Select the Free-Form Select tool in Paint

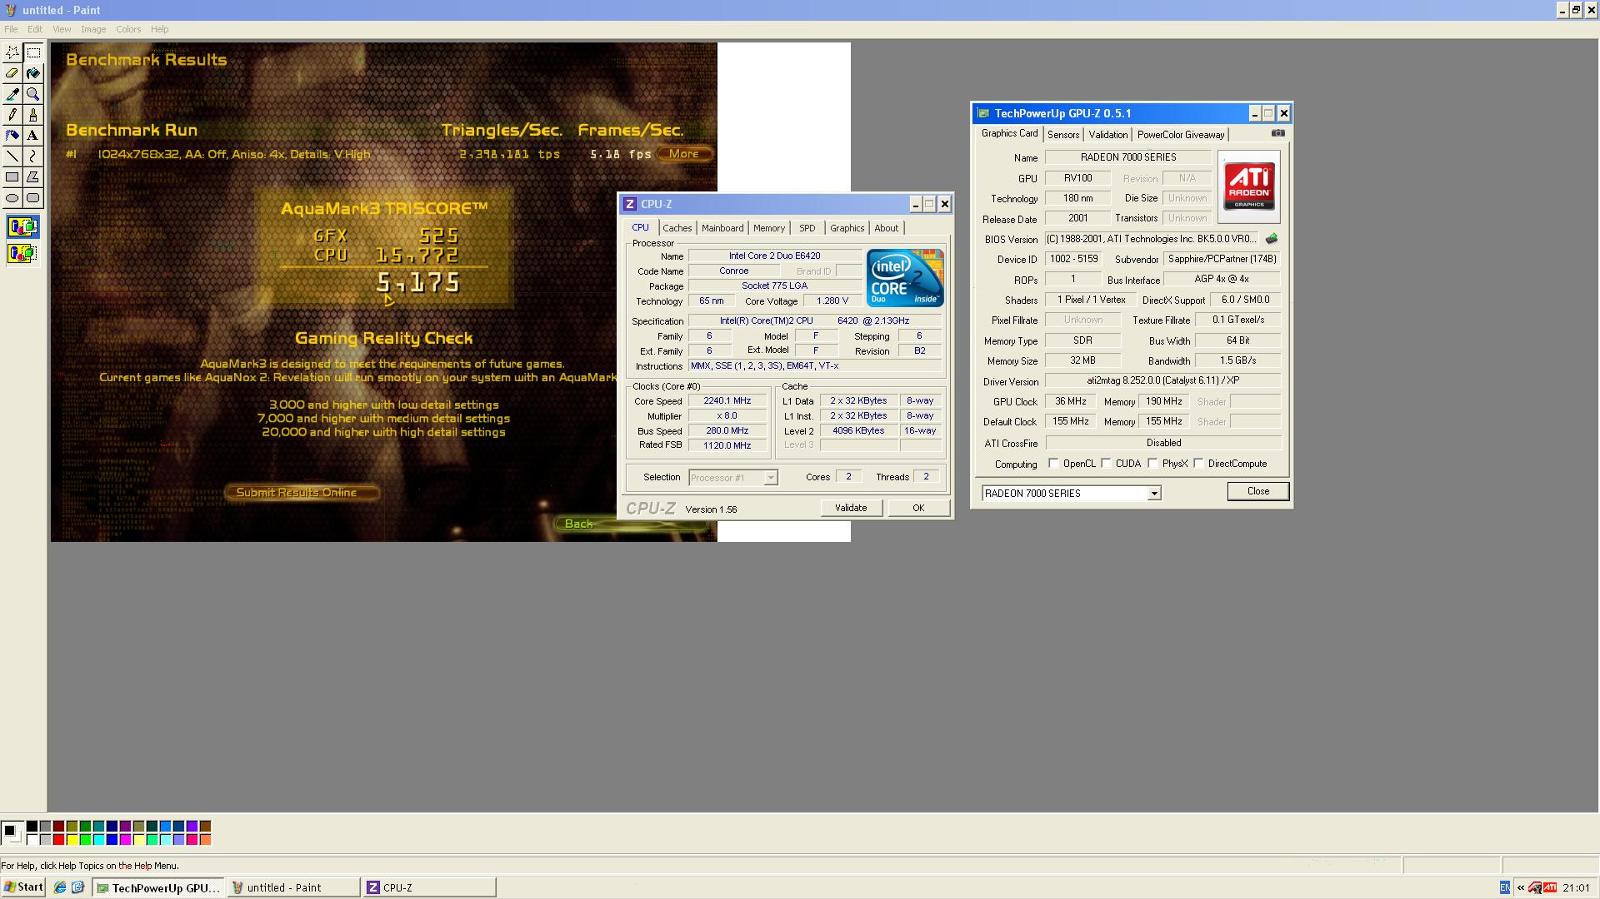tap(12, 52)
